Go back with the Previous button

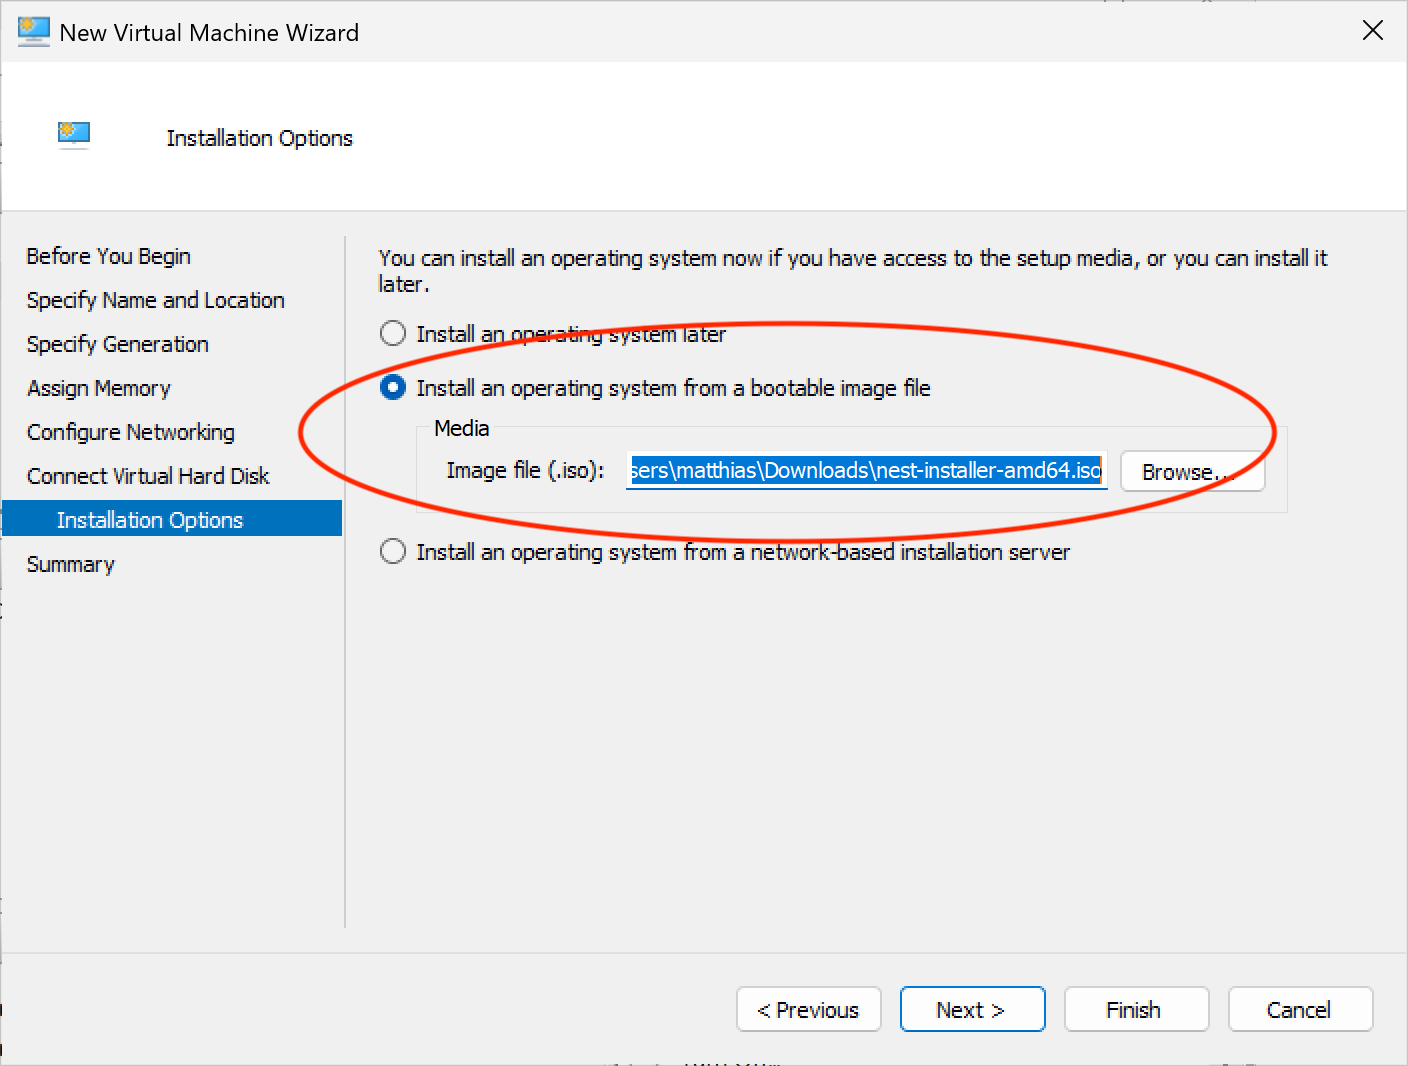tap(809, 1010)
